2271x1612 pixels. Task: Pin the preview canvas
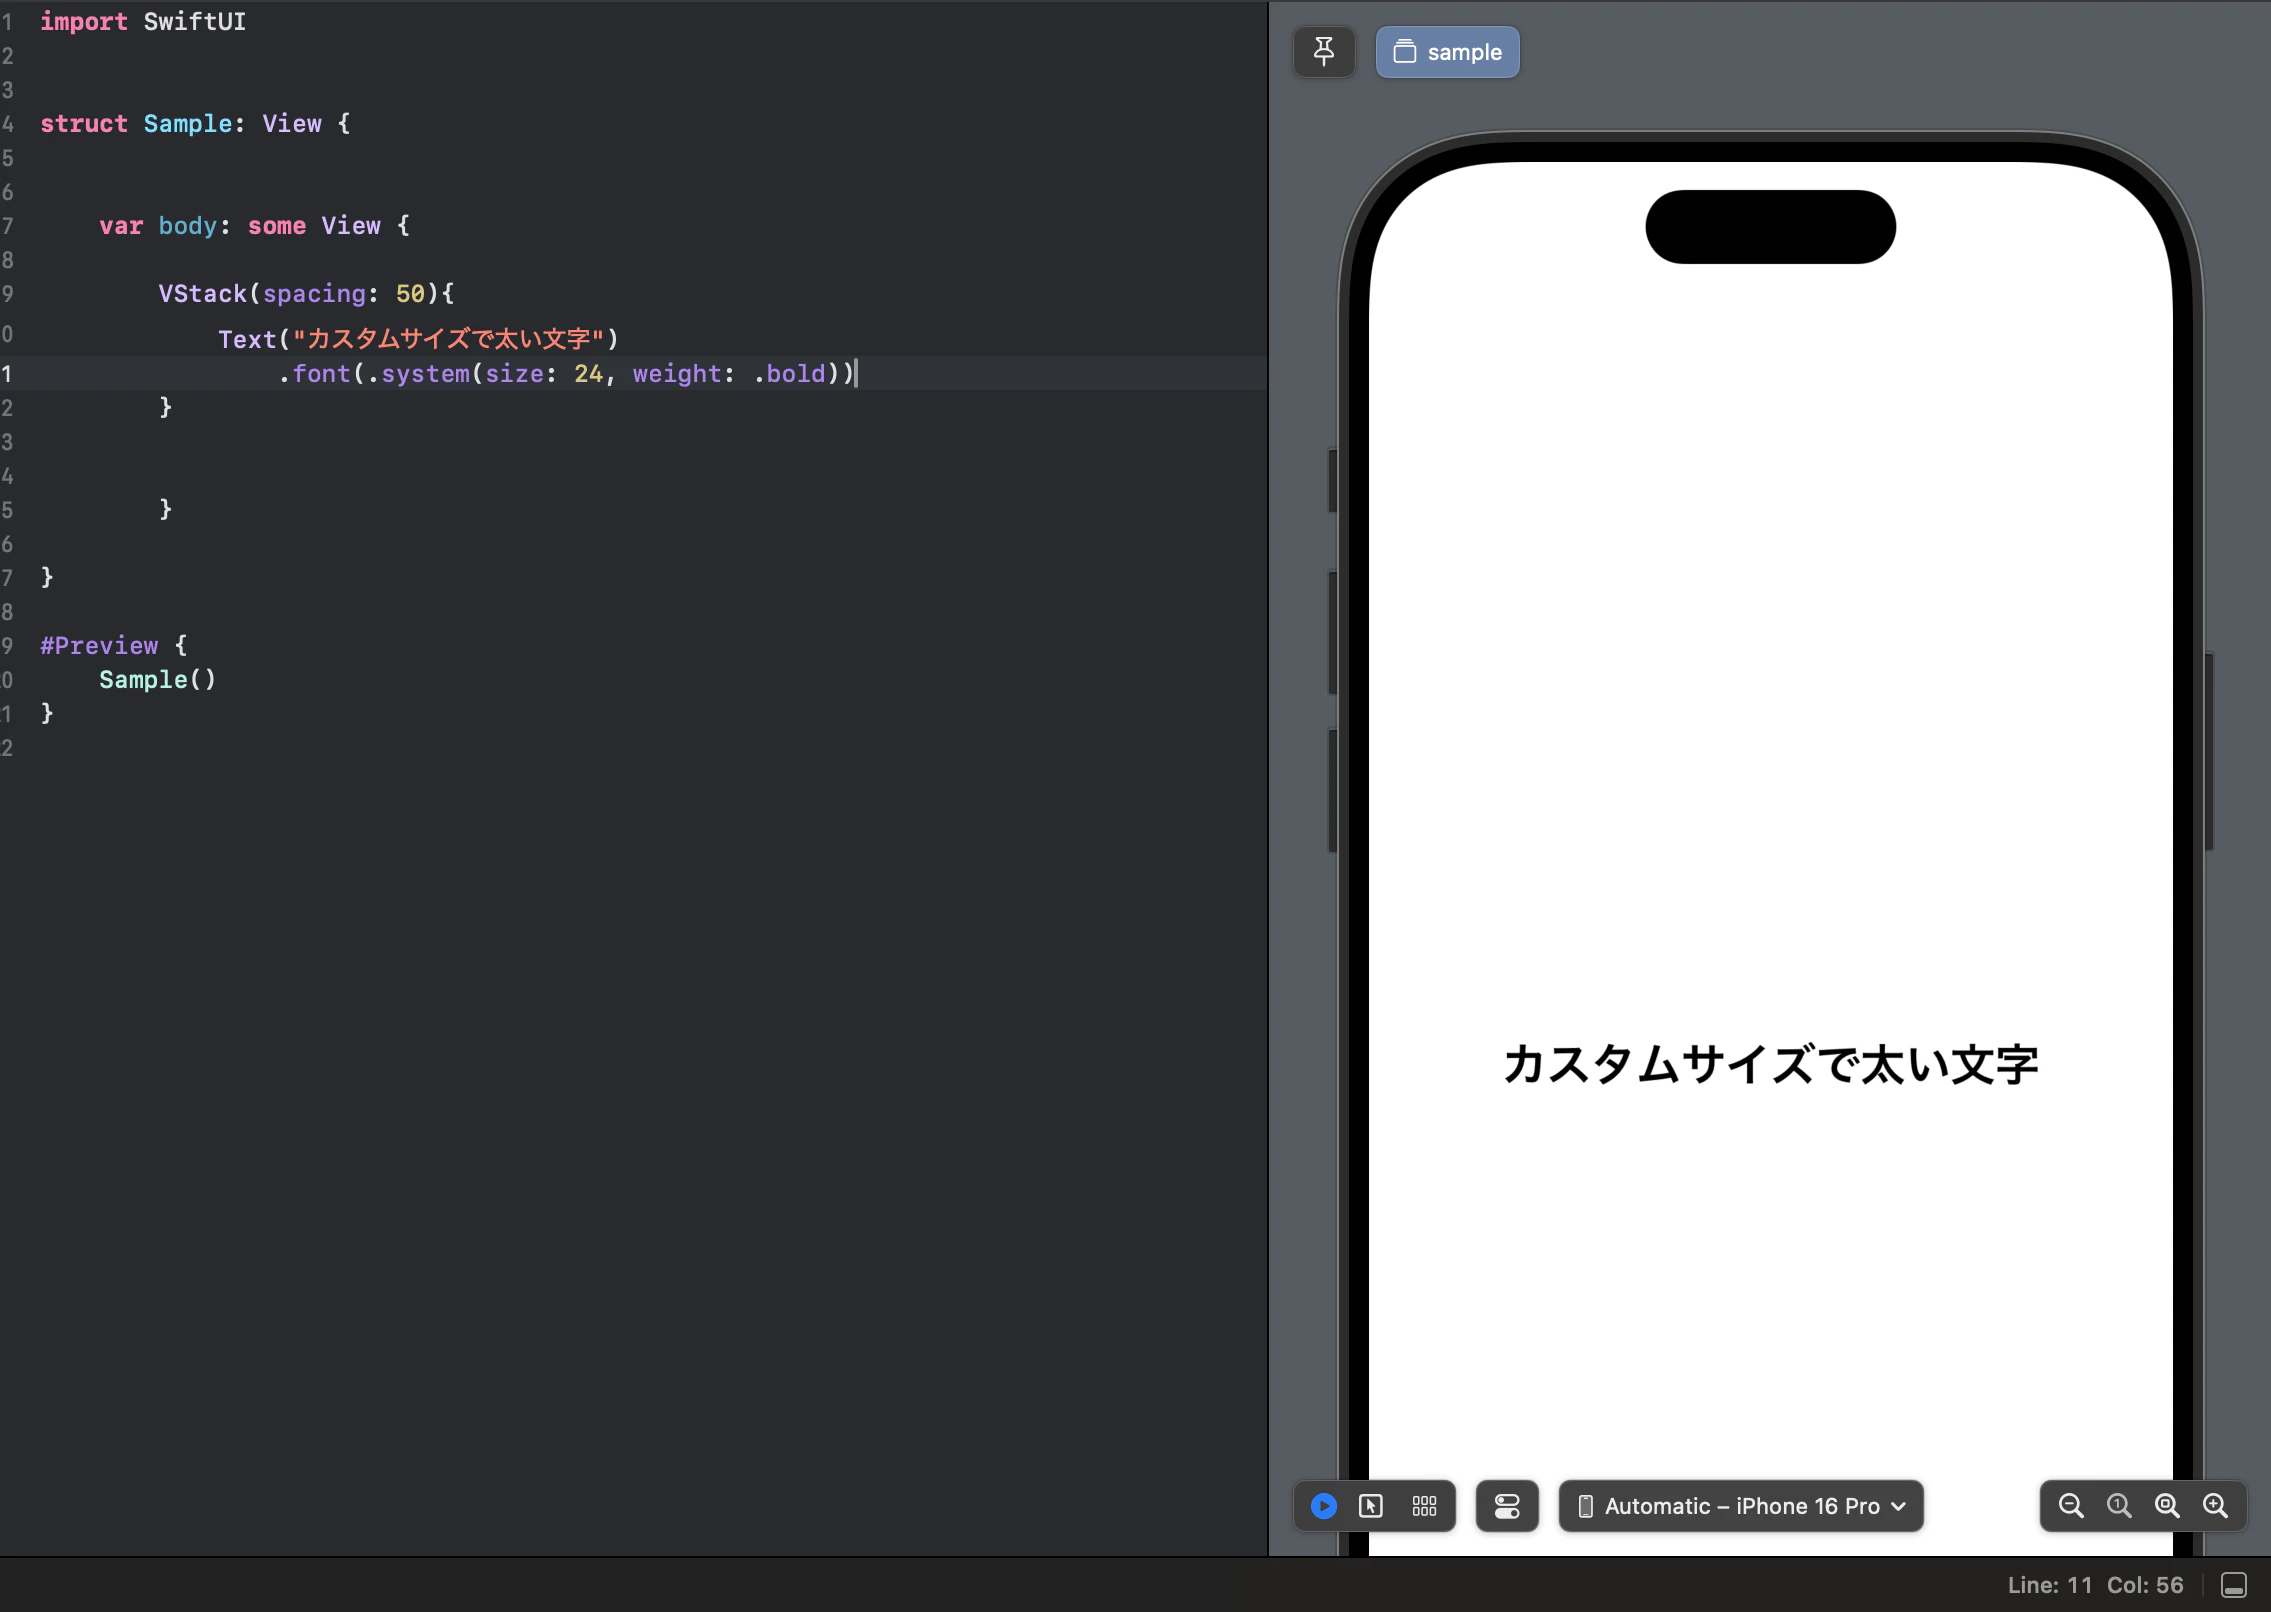point(1323,51)
